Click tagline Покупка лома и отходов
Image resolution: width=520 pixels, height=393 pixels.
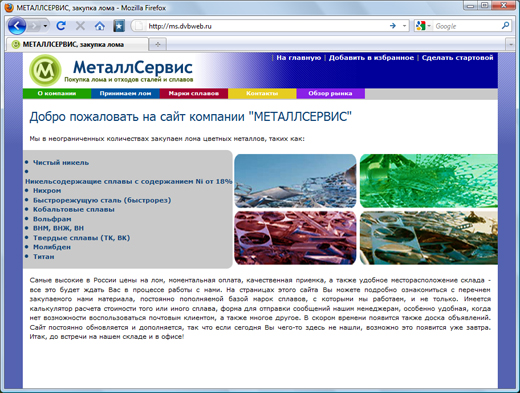(129, 79)
